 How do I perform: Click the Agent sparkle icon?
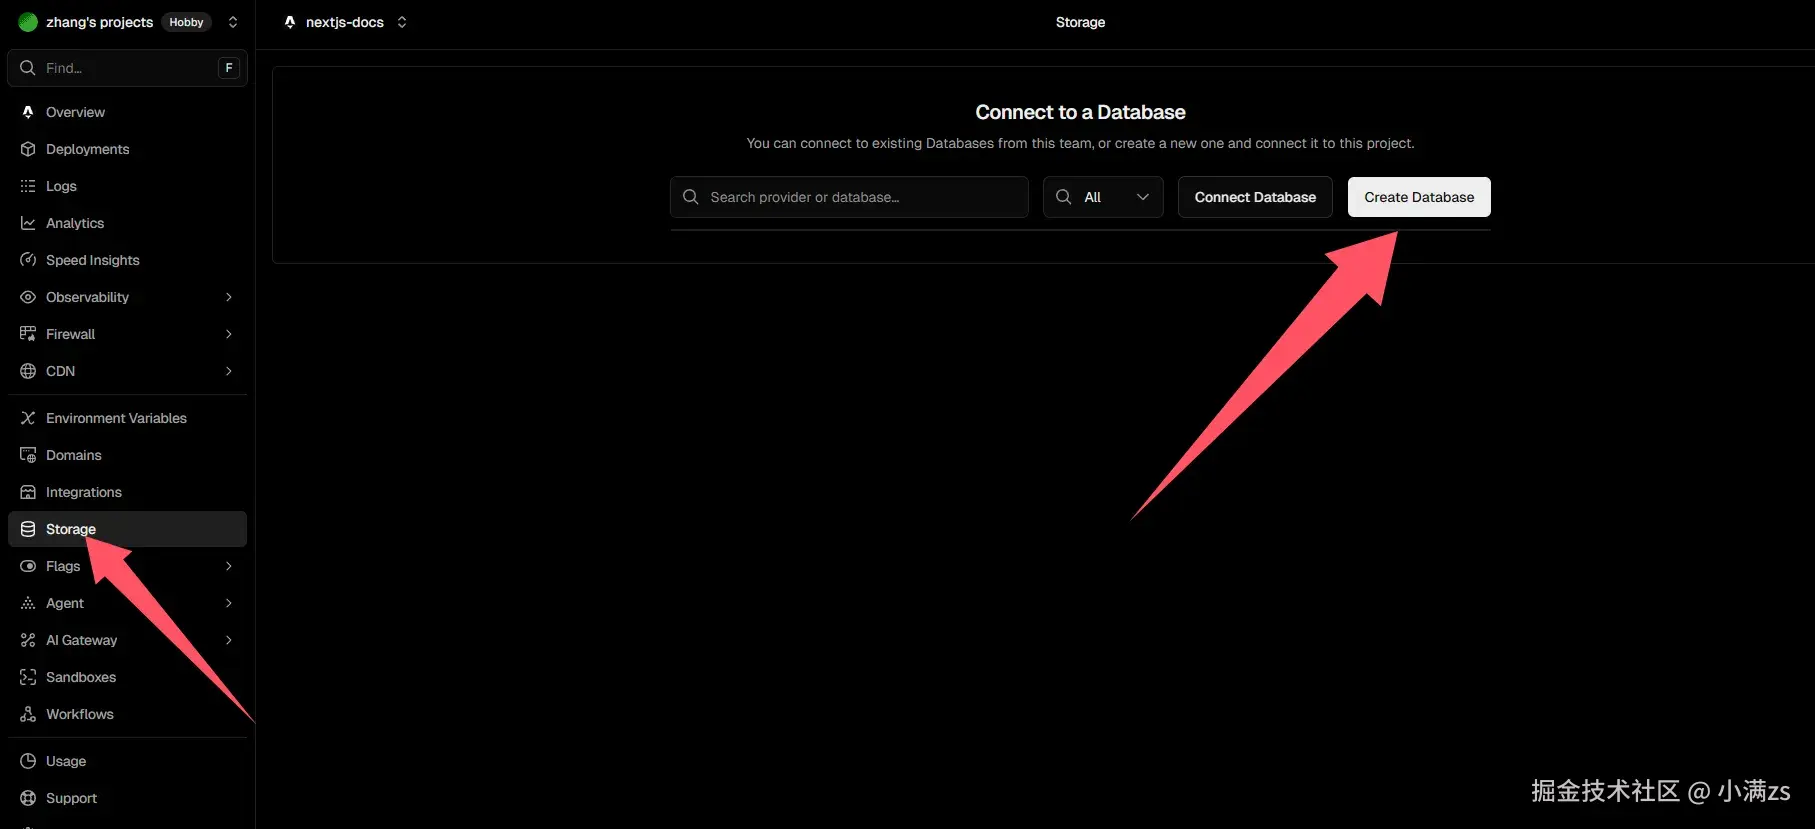click(x=28, y=603)
